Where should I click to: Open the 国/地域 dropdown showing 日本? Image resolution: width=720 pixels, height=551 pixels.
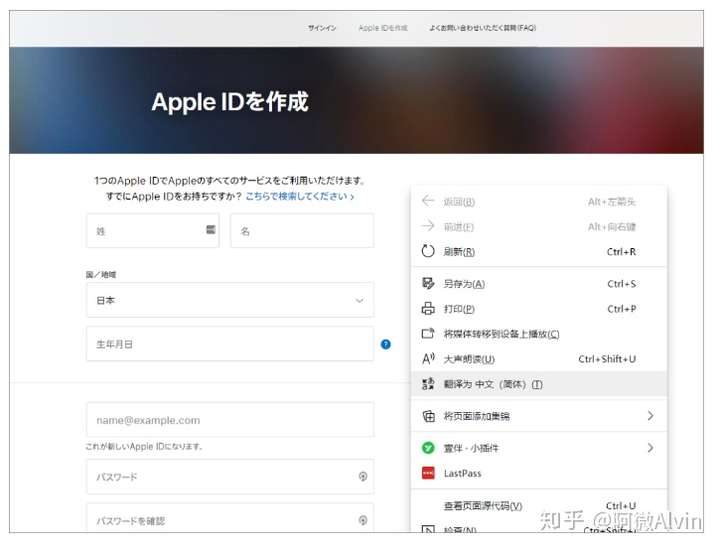230,300
